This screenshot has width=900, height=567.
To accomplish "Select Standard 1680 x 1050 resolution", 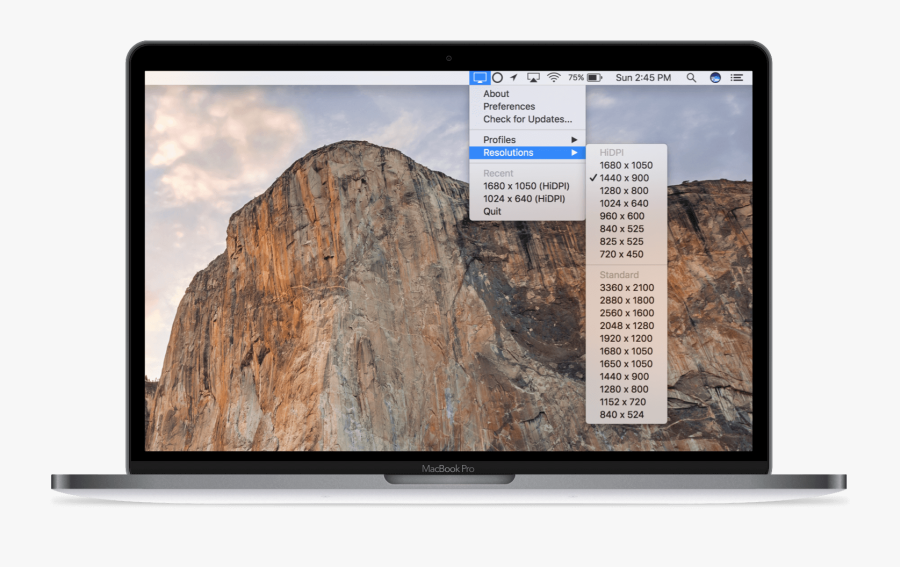I will click(626, 351).
